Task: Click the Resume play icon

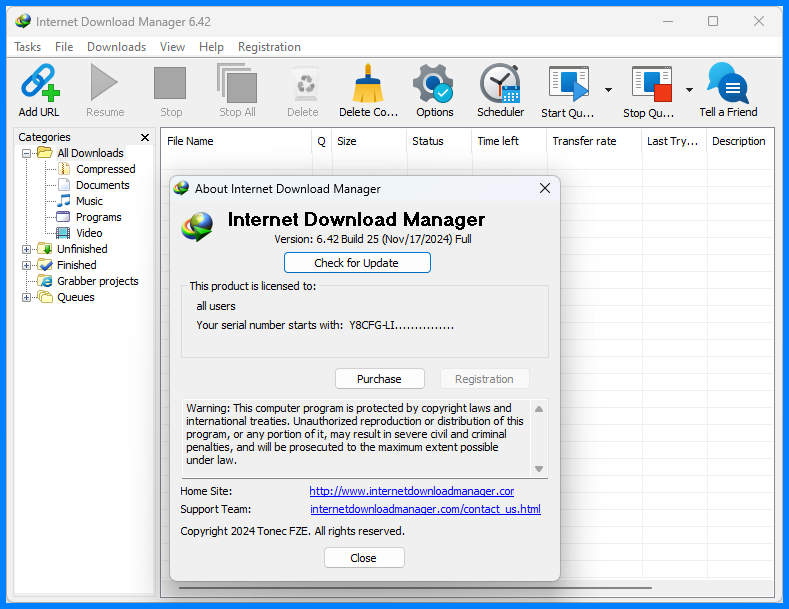Action: 104,82
